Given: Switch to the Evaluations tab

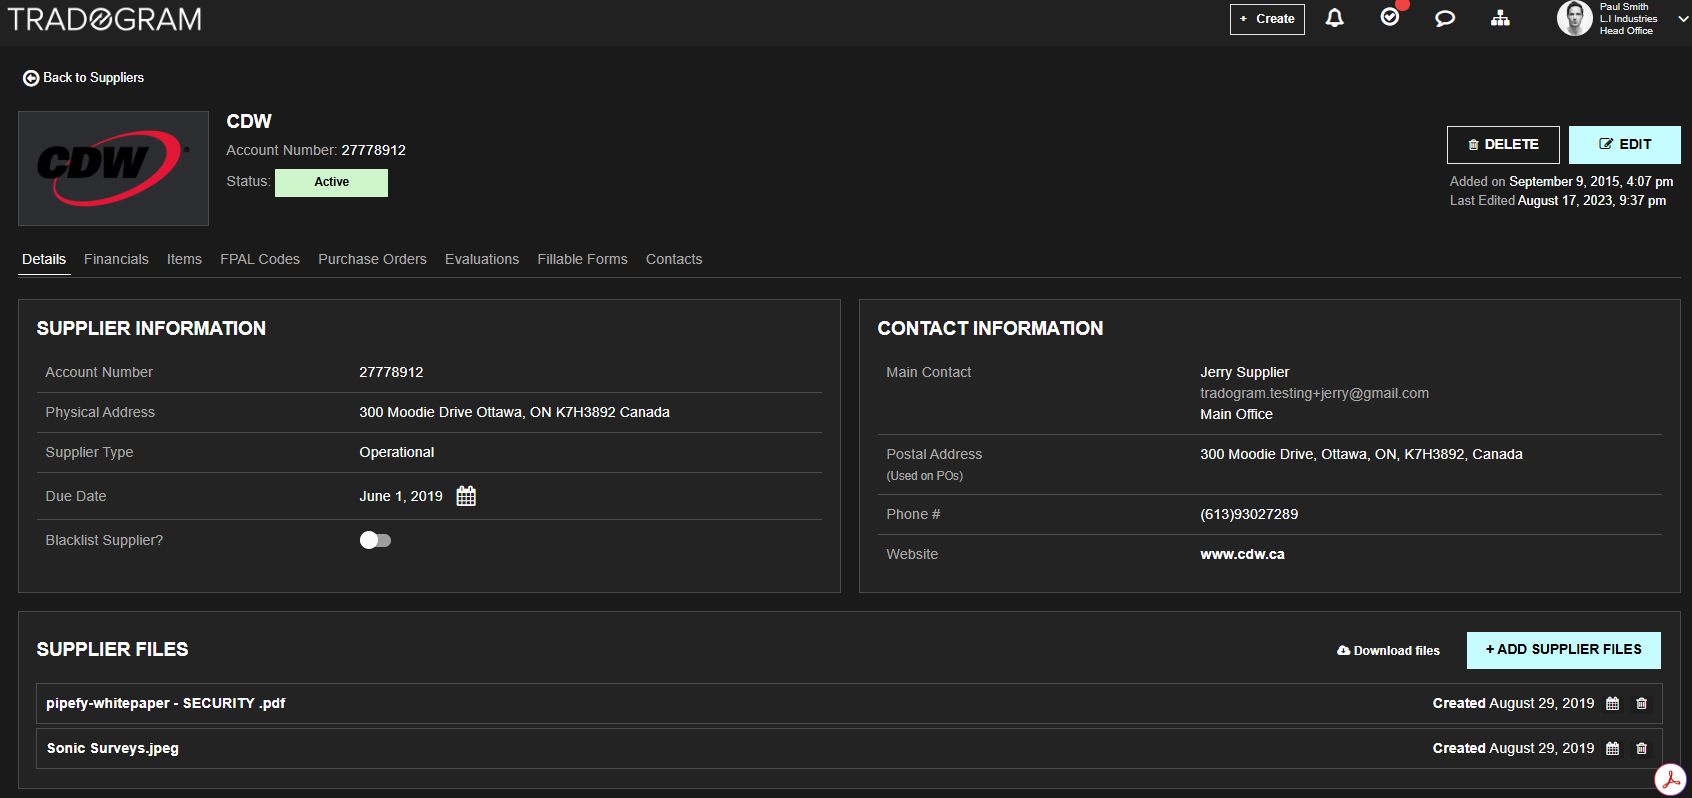Looking at the screenshot, I should pyautogui.click(x=482, y=259).
